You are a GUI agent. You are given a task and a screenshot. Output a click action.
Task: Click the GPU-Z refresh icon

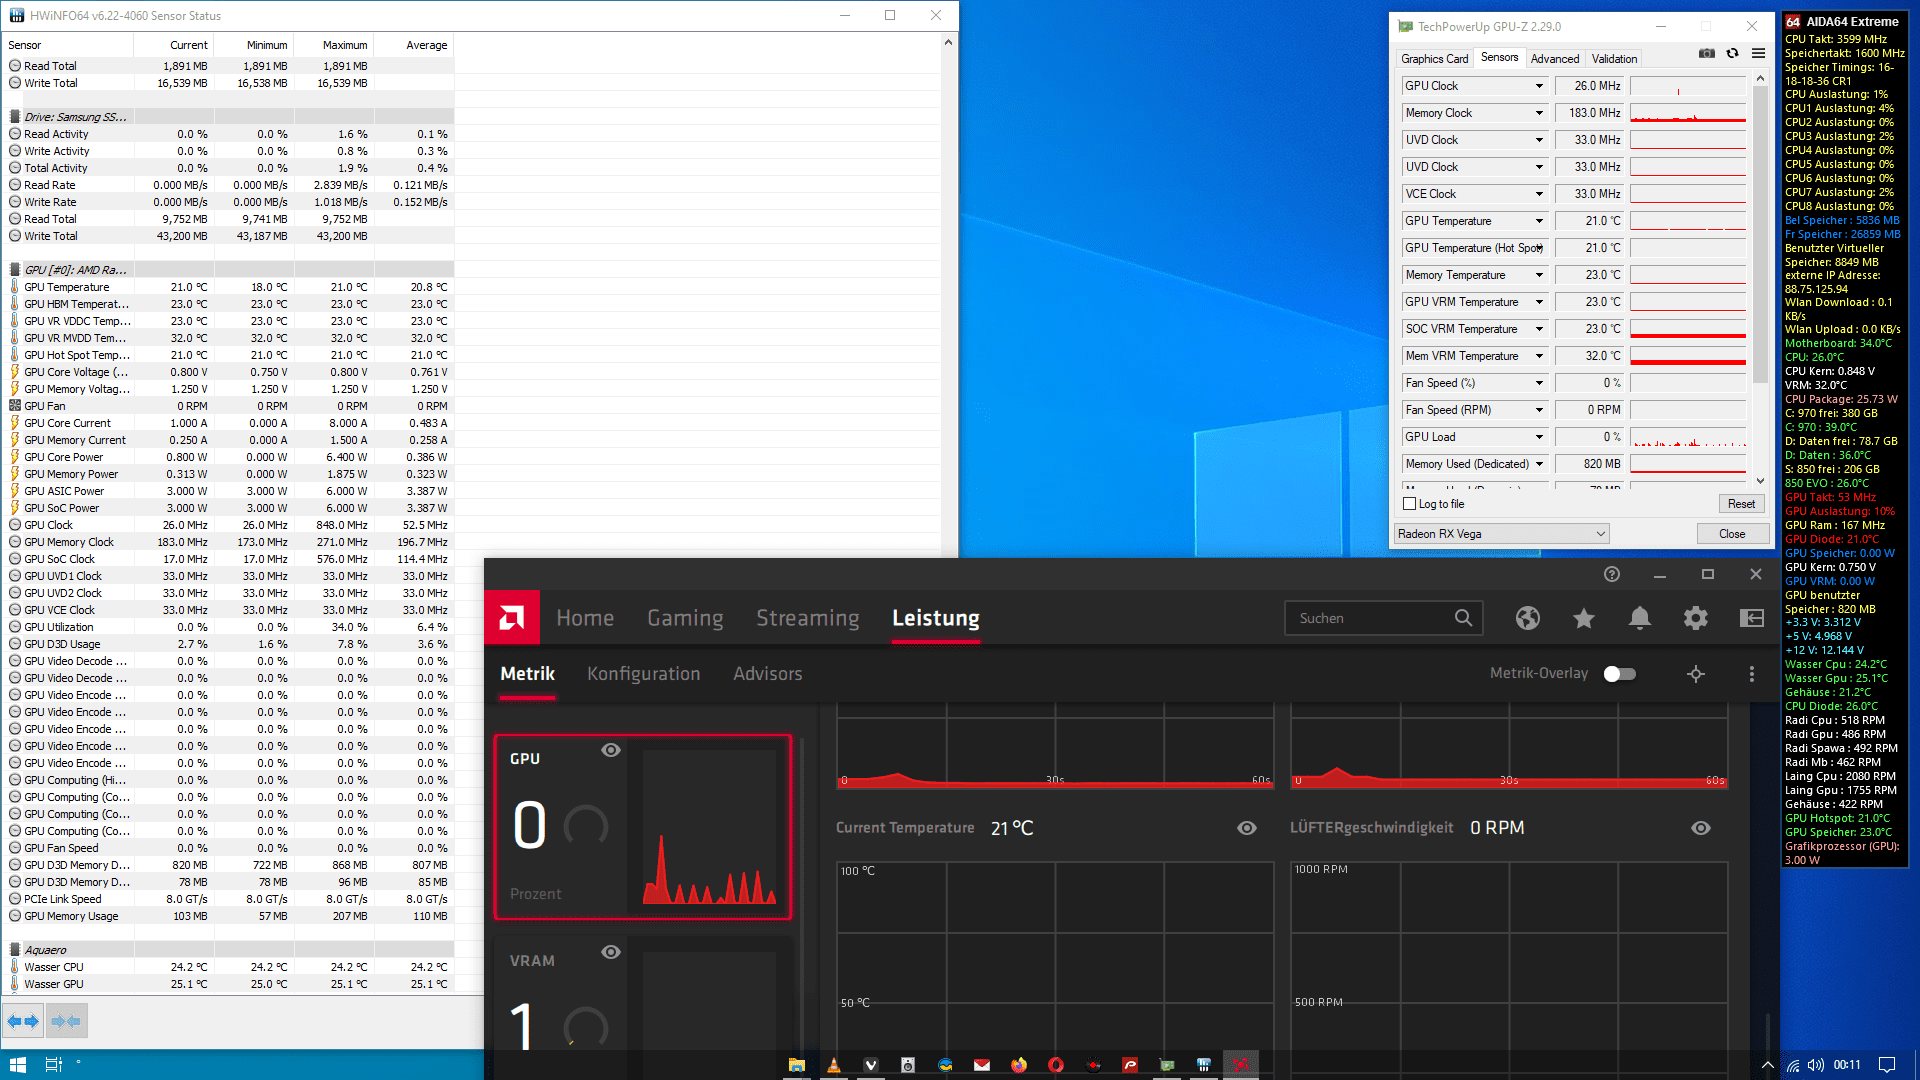pyautogui.click(x=1732, y=54)
